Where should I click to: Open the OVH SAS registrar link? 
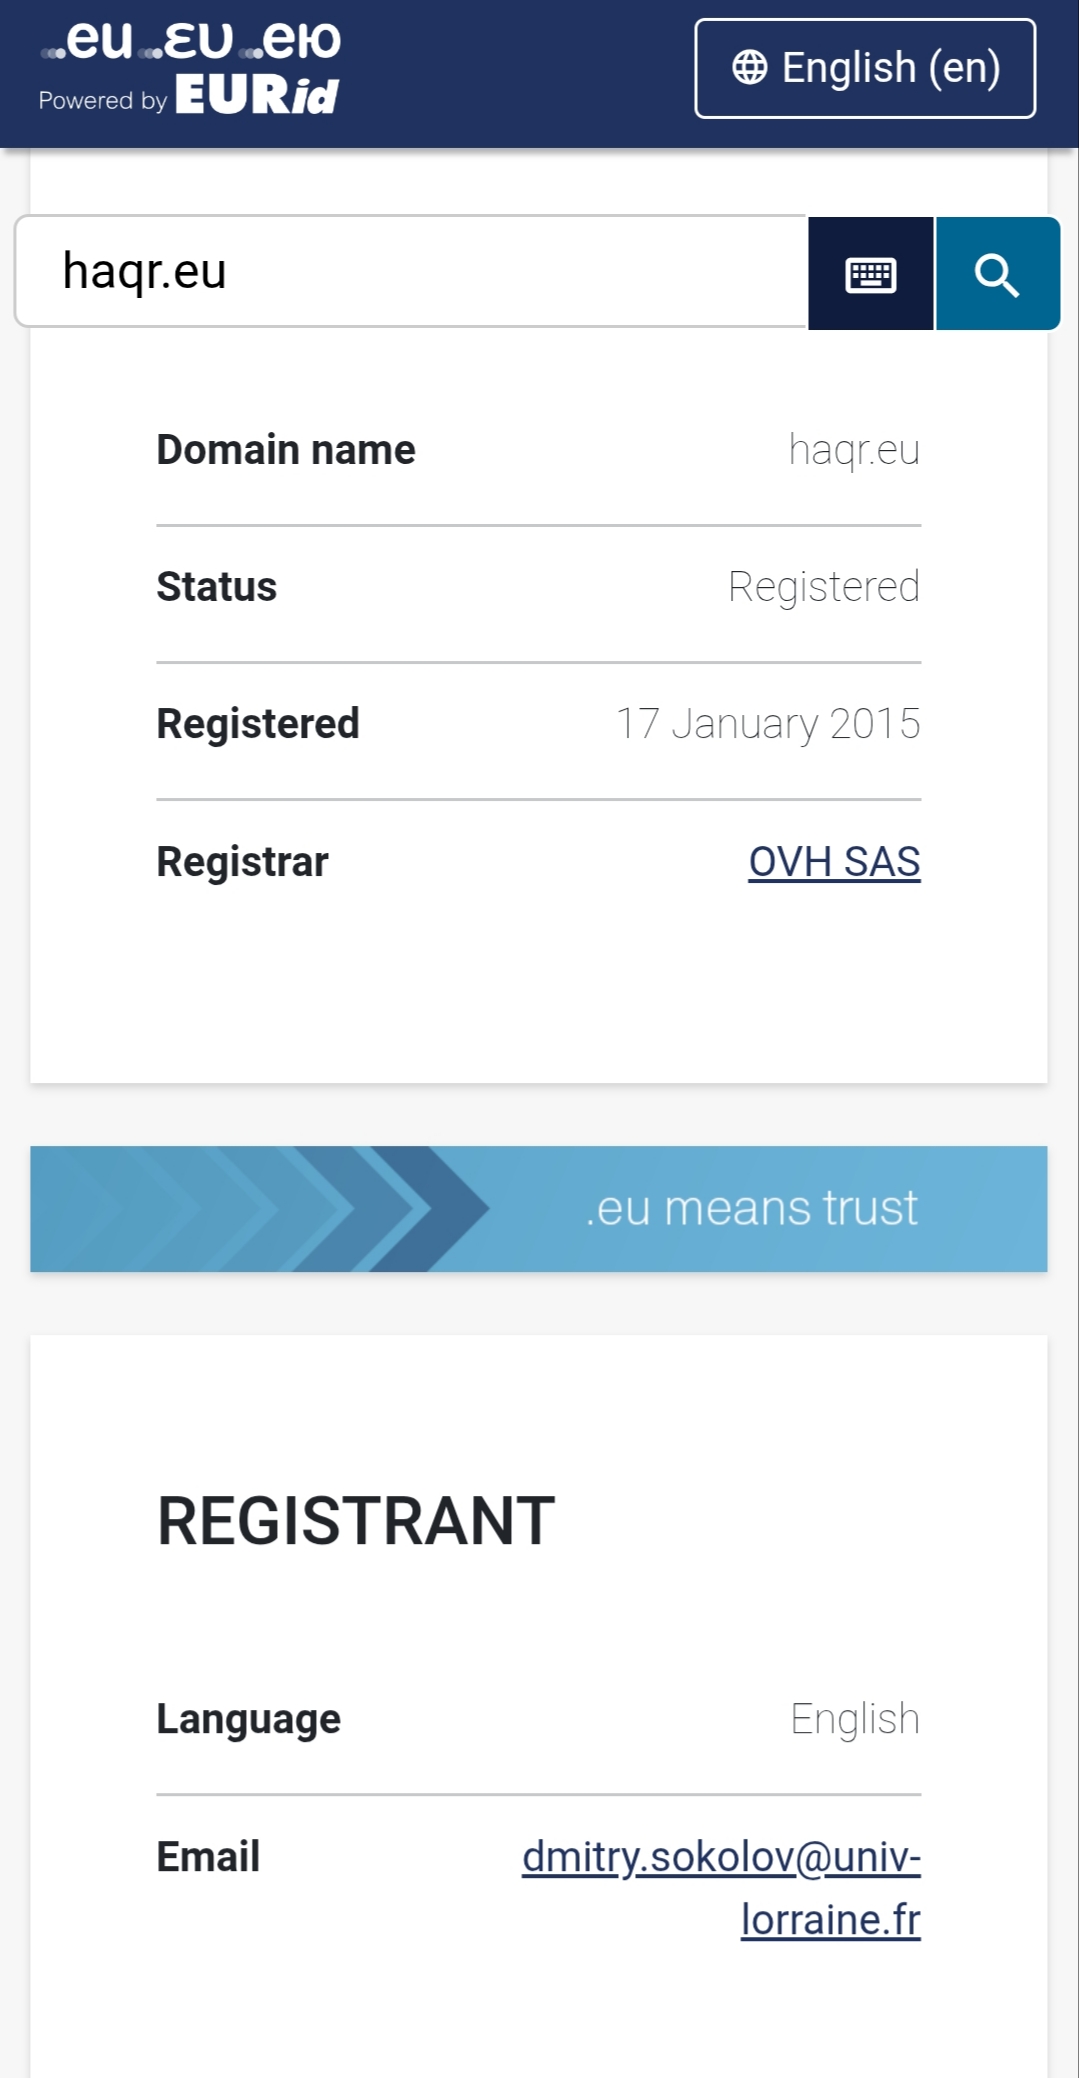click(x=834, y=862)
